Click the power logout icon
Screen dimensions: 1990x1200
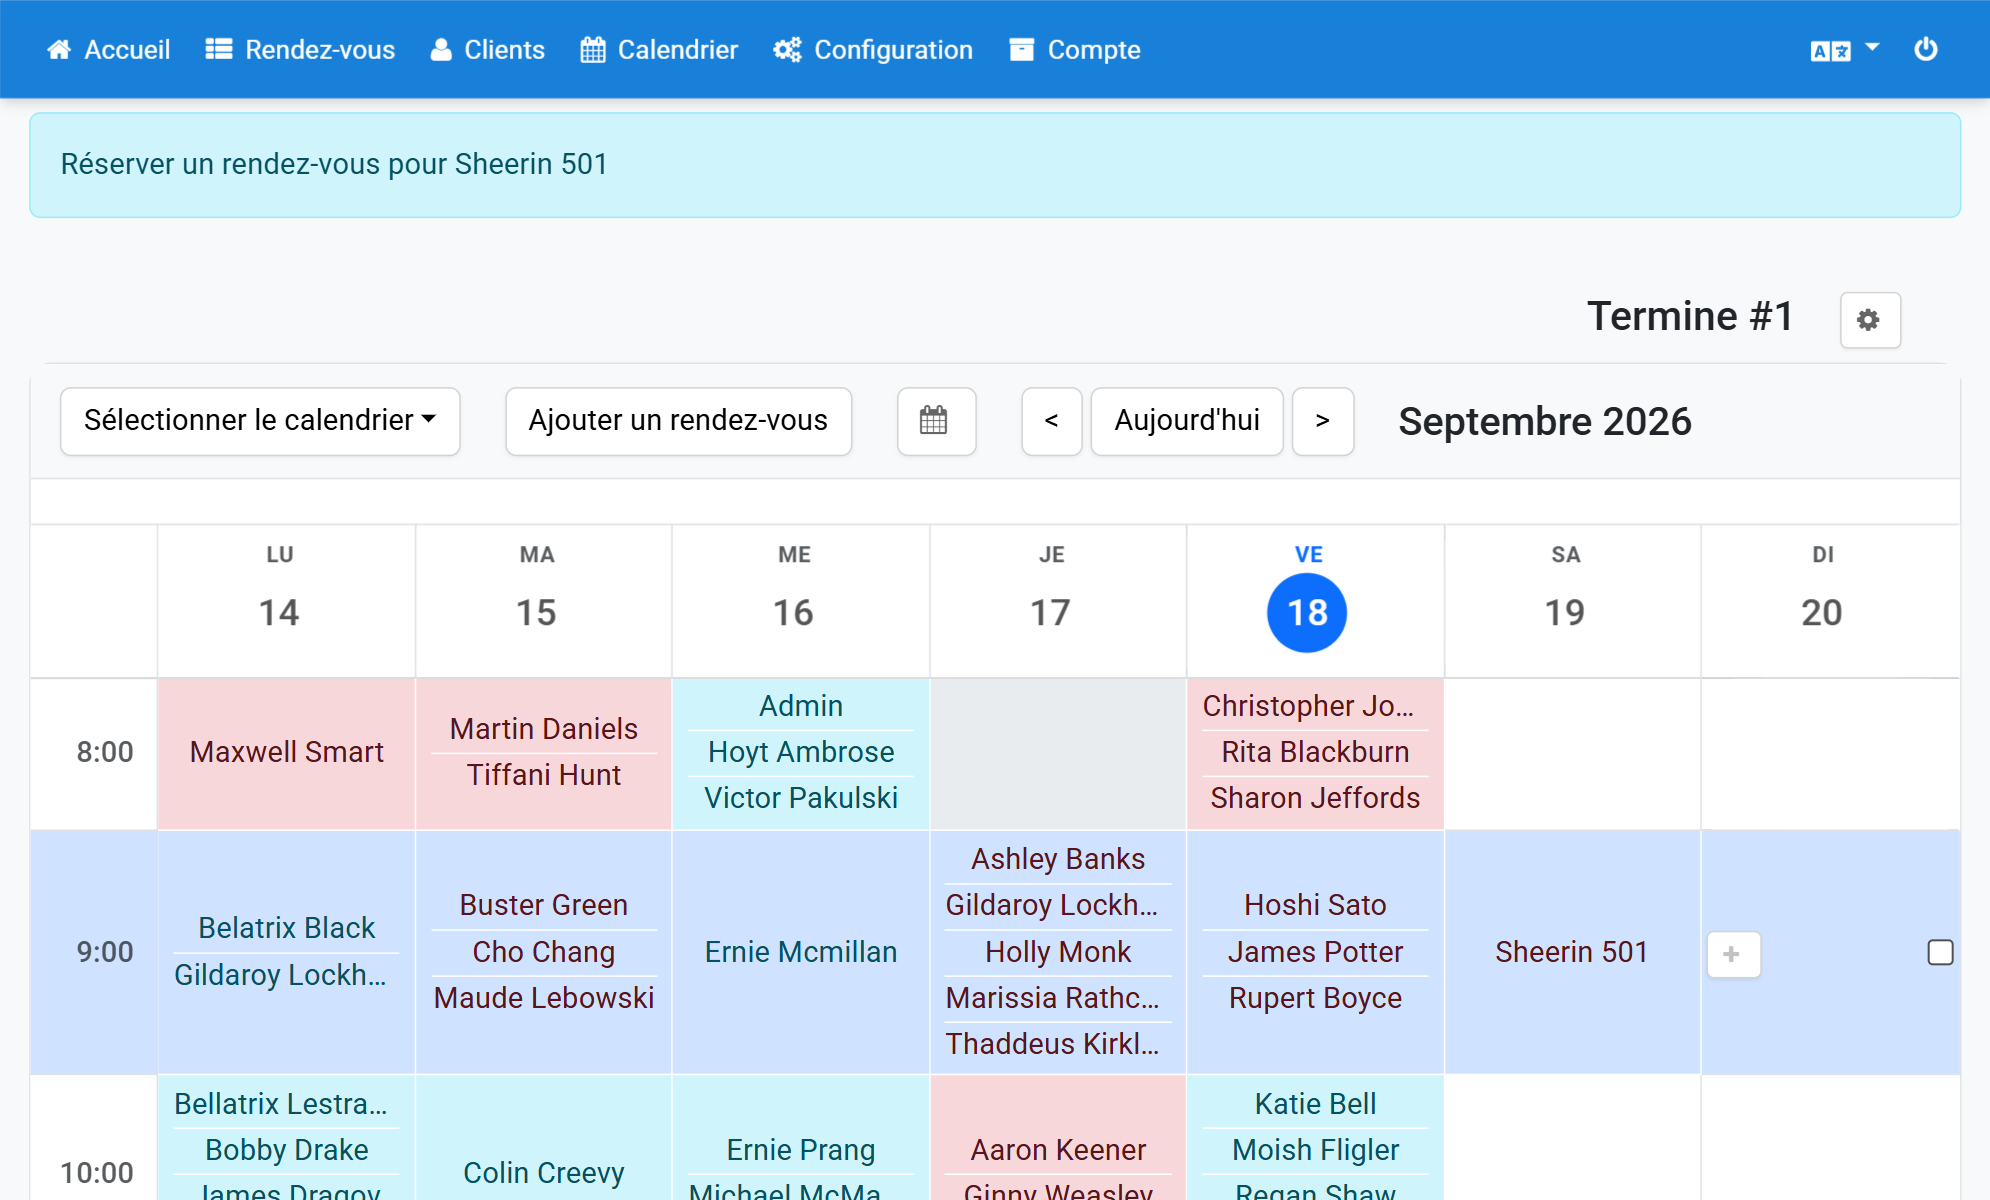coord(1925,49)
